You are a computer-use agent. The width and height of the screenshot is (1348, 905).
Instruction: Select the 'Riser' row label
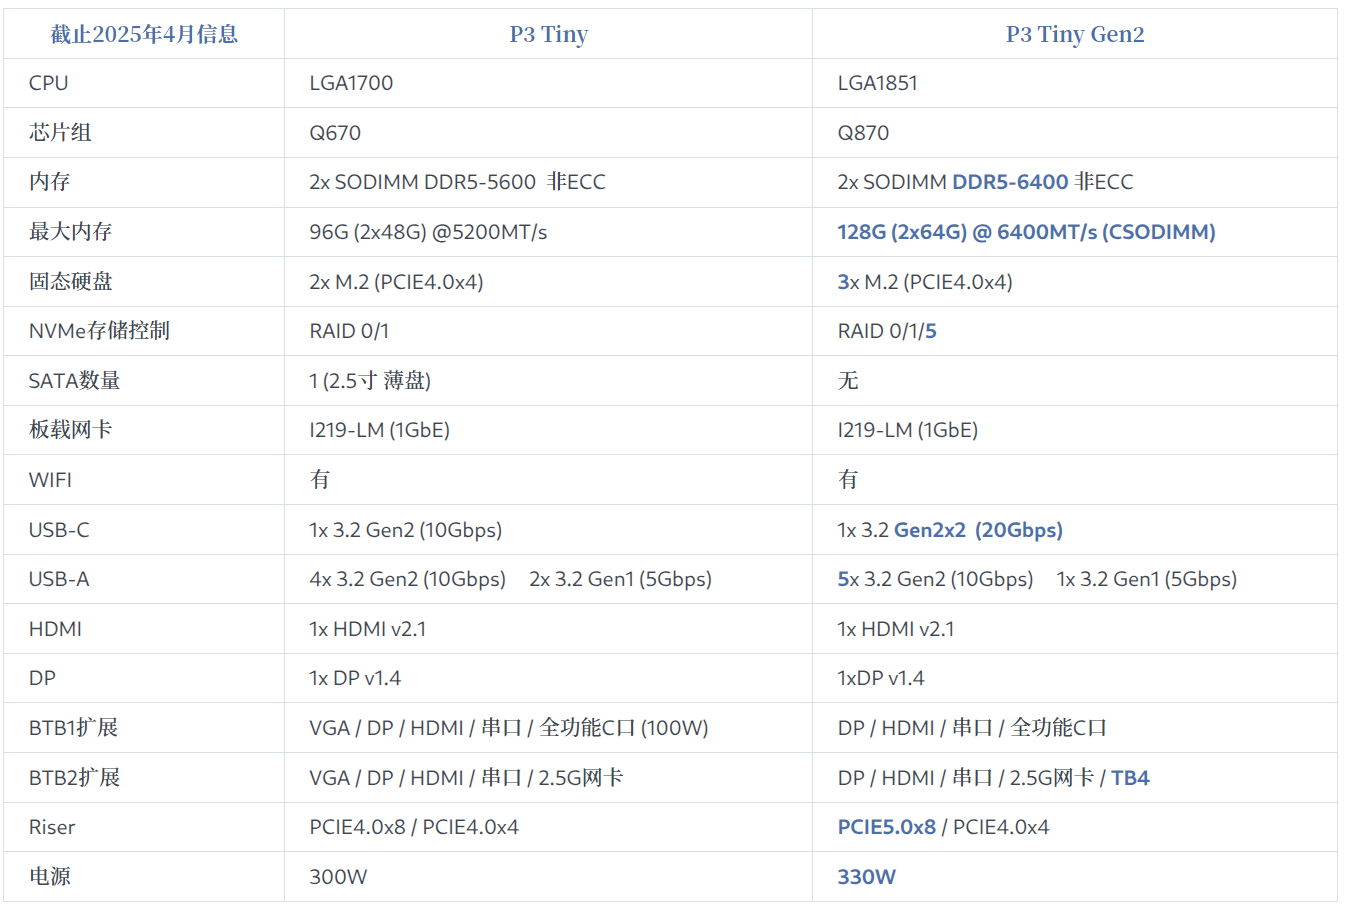52,827
